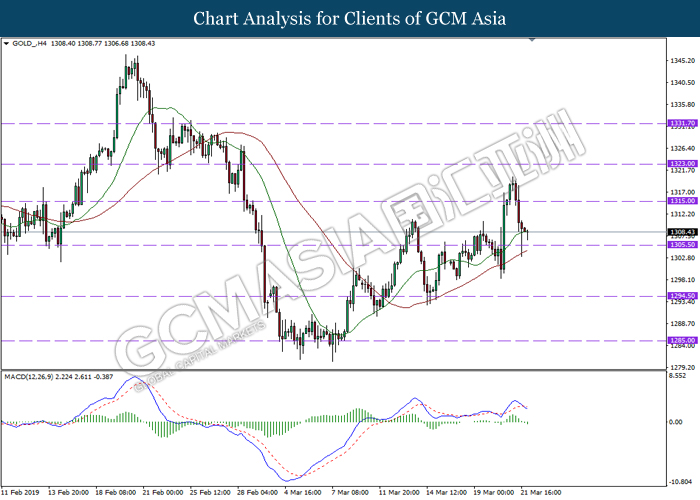The height and width of the screenshot is (500, 700).
Task: Click the 1279.20 price scale label
Action: pos(683,367)
